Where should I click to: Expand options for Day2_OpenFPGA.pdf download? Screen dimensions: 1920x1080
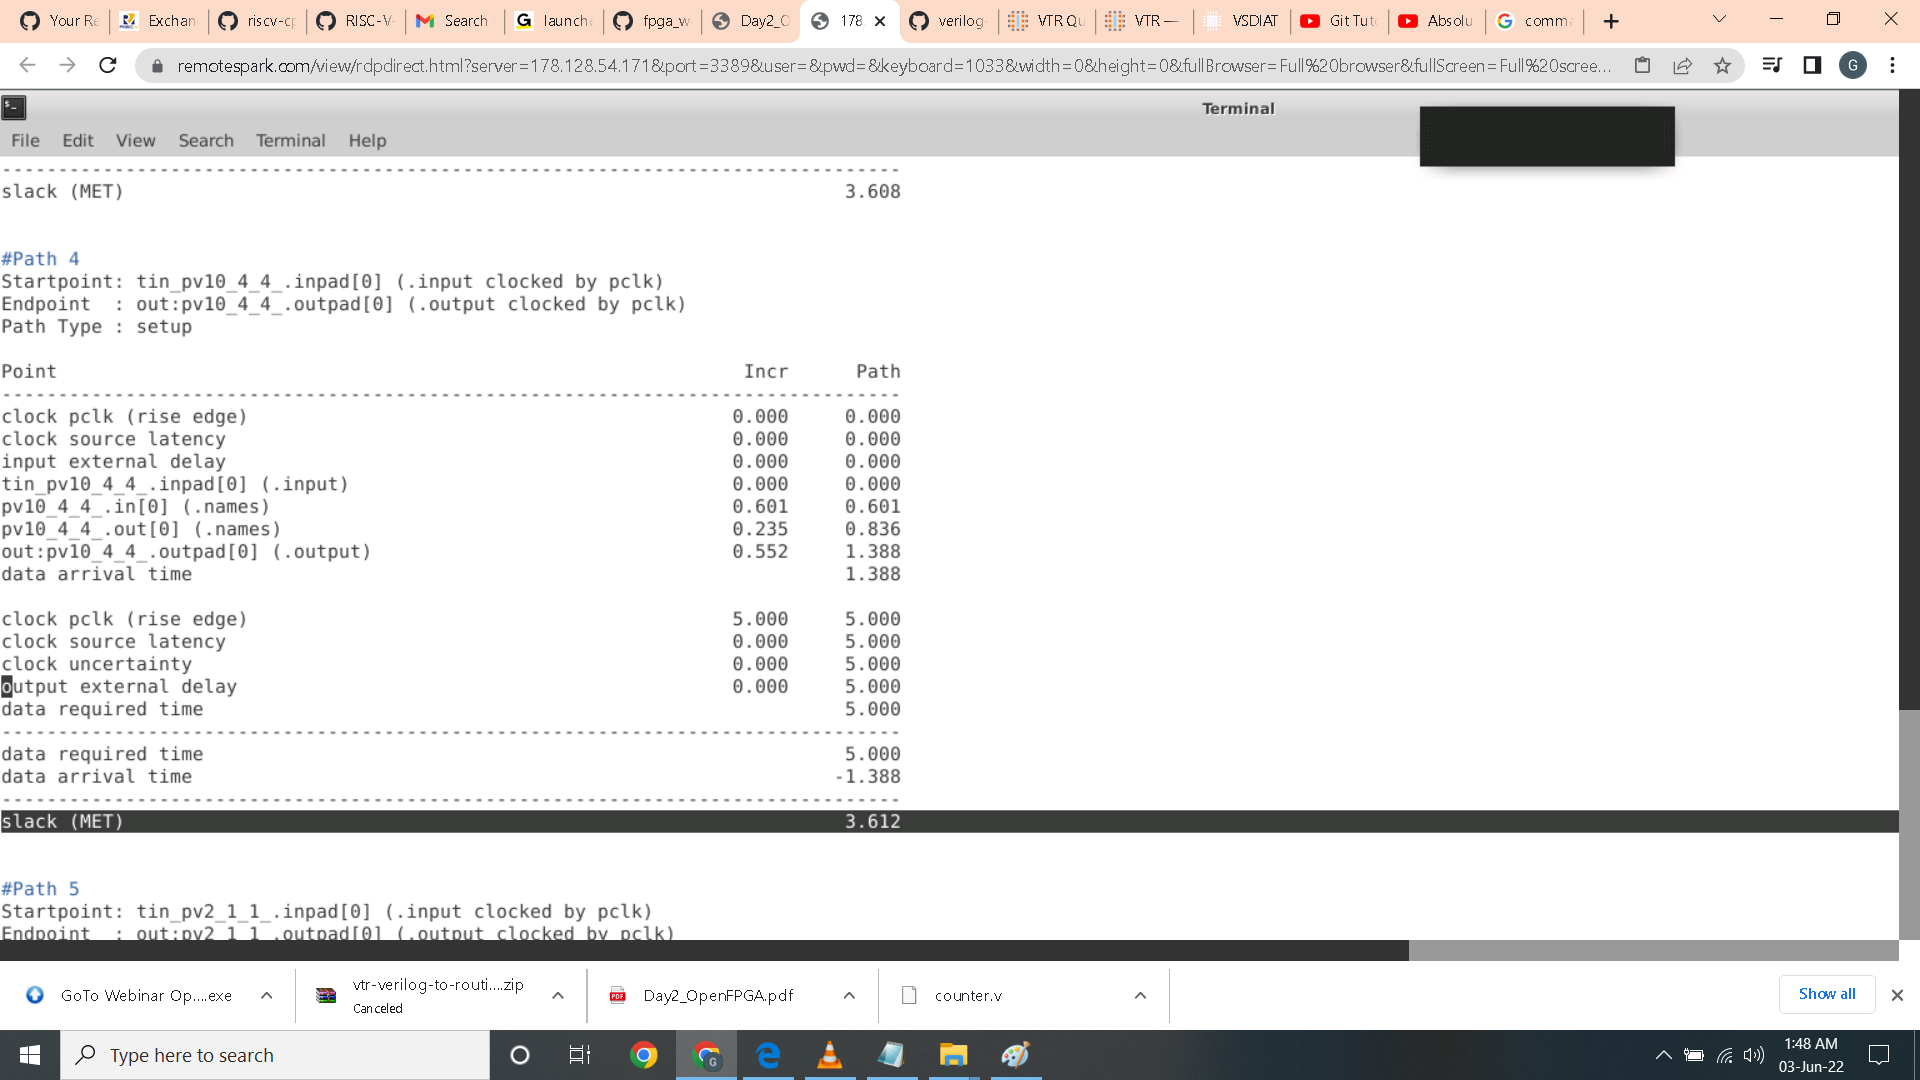point(849,995)
